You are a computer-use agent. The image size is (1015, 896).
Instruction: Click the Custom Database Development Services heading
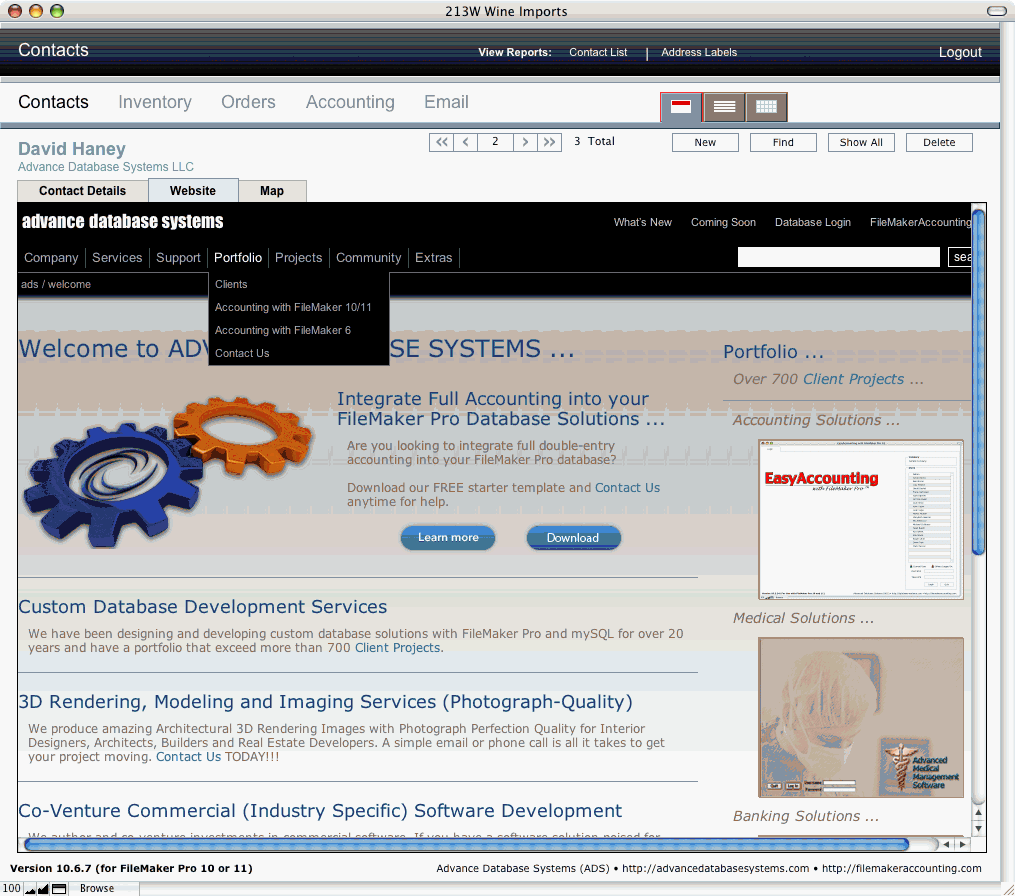[x=203, y=607]
